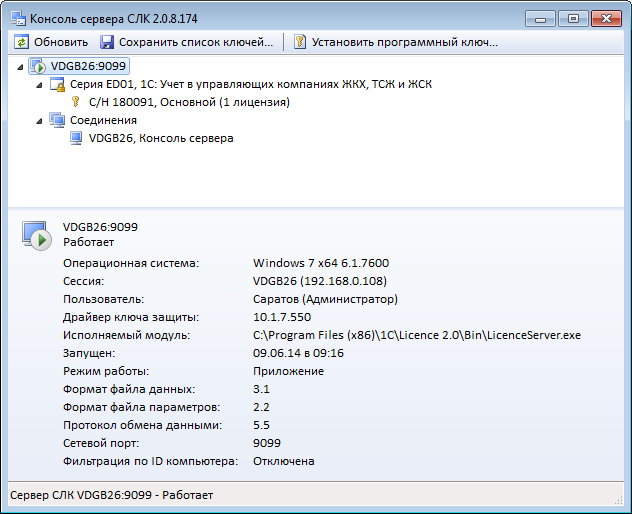Screen dimensions: 632x514
Task: Select the С/Н 180091, Основной license item
Action: (x=189, y=102)
